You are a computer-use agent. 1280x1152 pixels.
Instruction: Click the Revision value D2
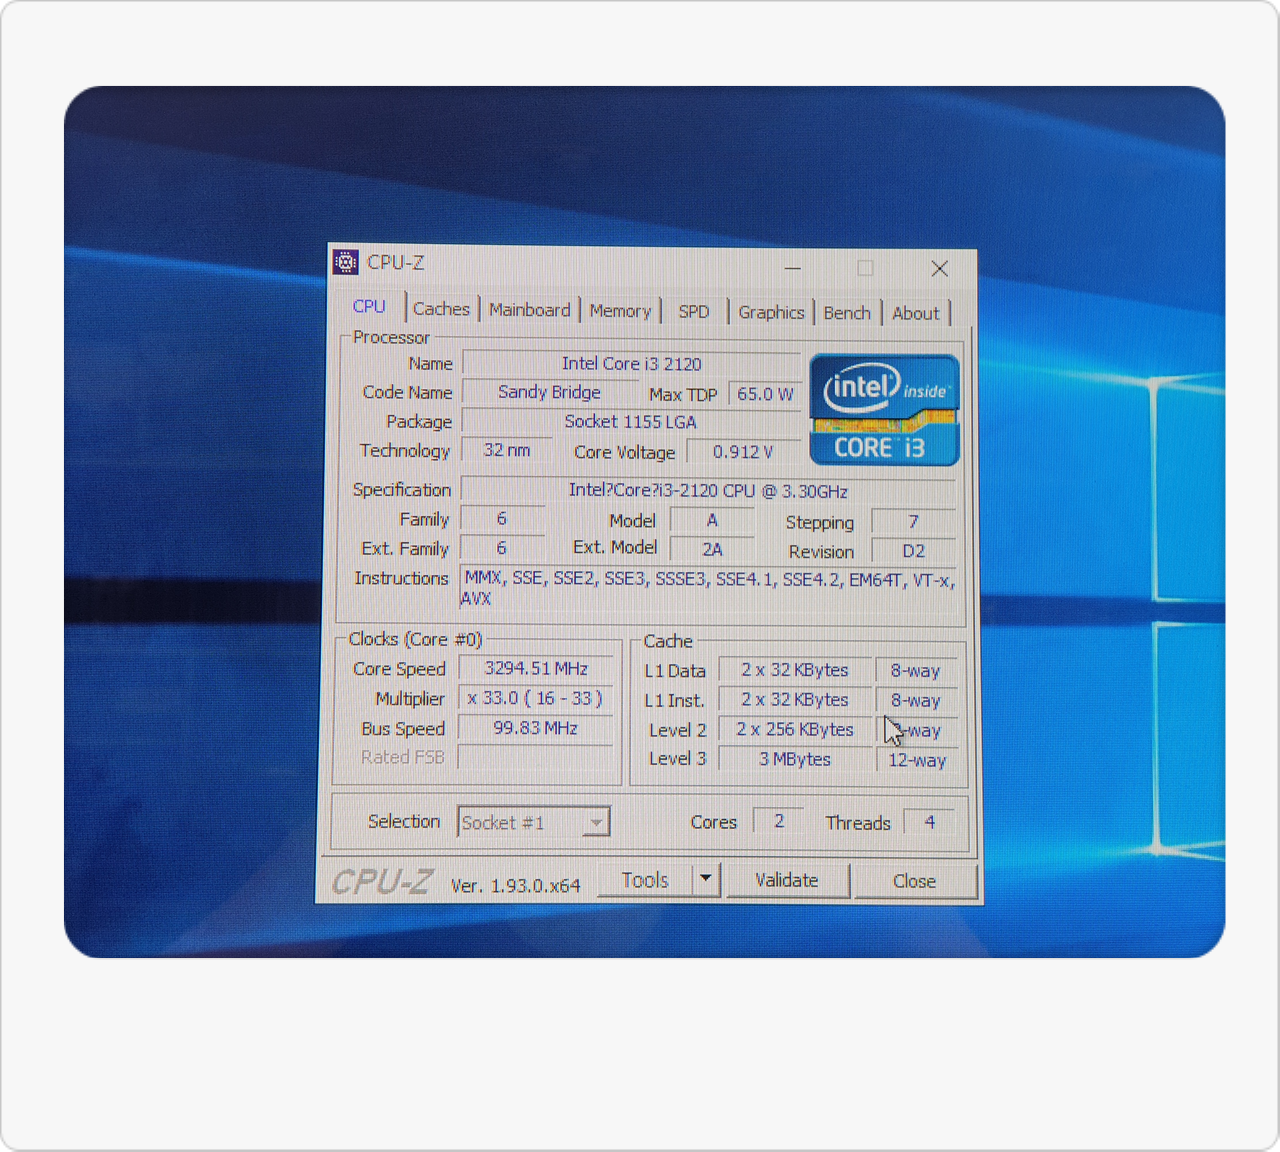click(x=914, y=551)
